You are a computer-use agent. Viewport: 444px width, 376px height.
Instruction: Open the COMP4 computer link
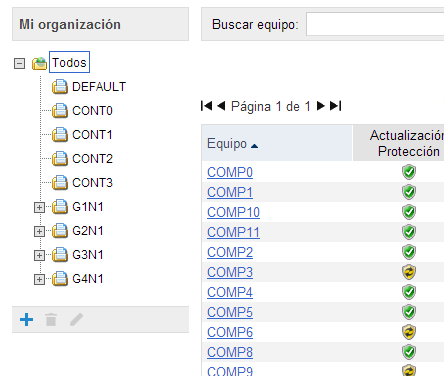point(230,292)
